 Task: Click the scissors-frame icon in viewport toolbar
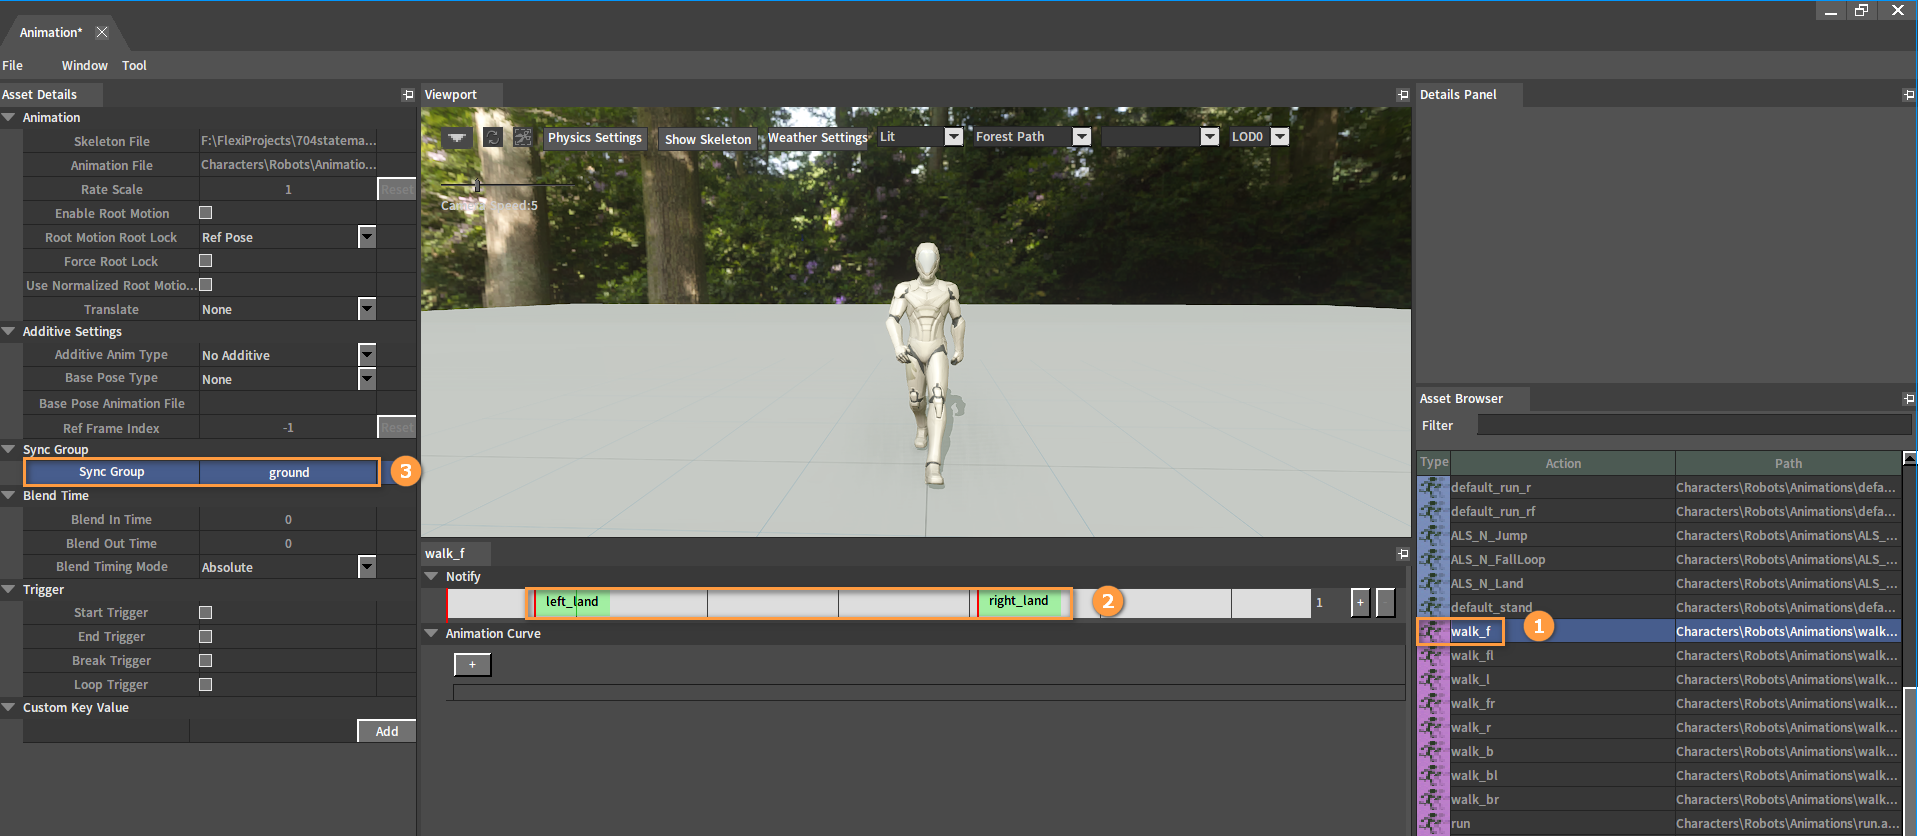(x=523, y=137)
